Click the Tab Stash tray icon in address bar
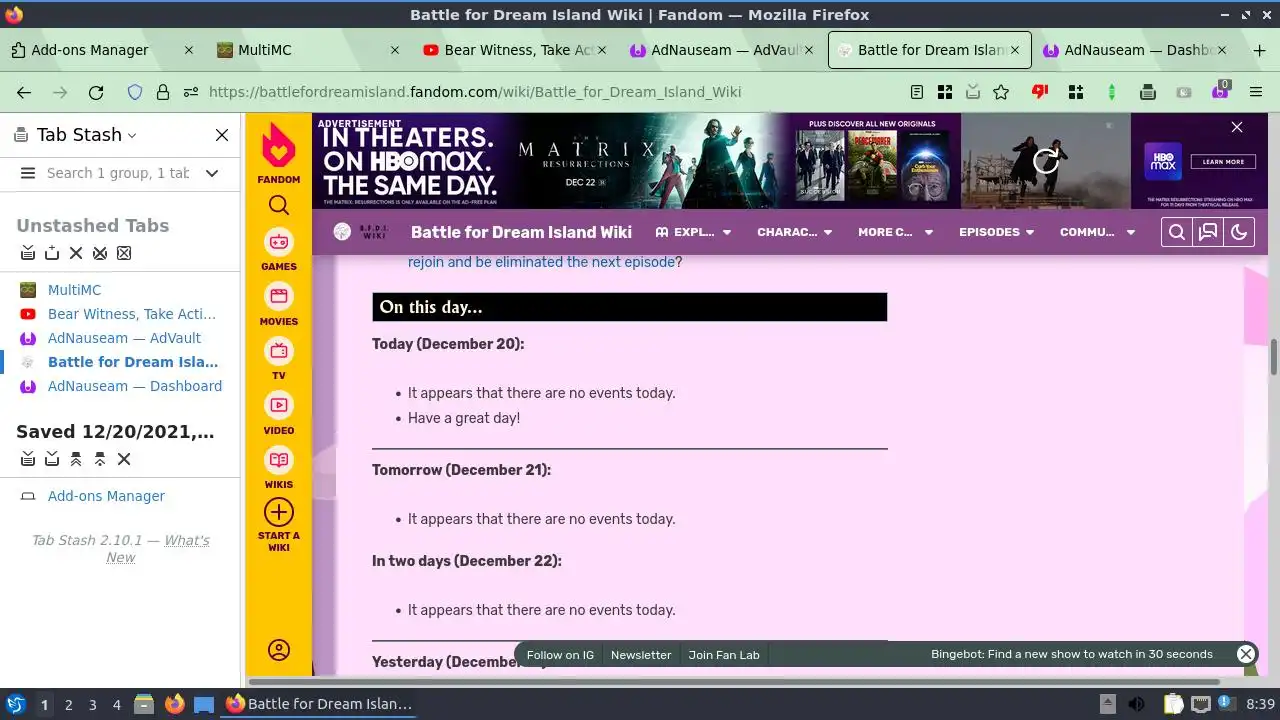 [x=973, y=92]
